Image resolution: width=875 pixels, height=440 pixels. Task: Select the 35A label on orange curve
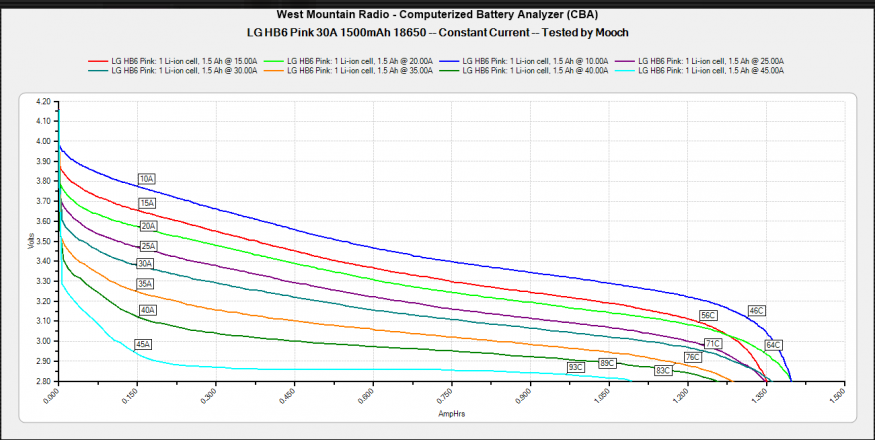[146, 284]
